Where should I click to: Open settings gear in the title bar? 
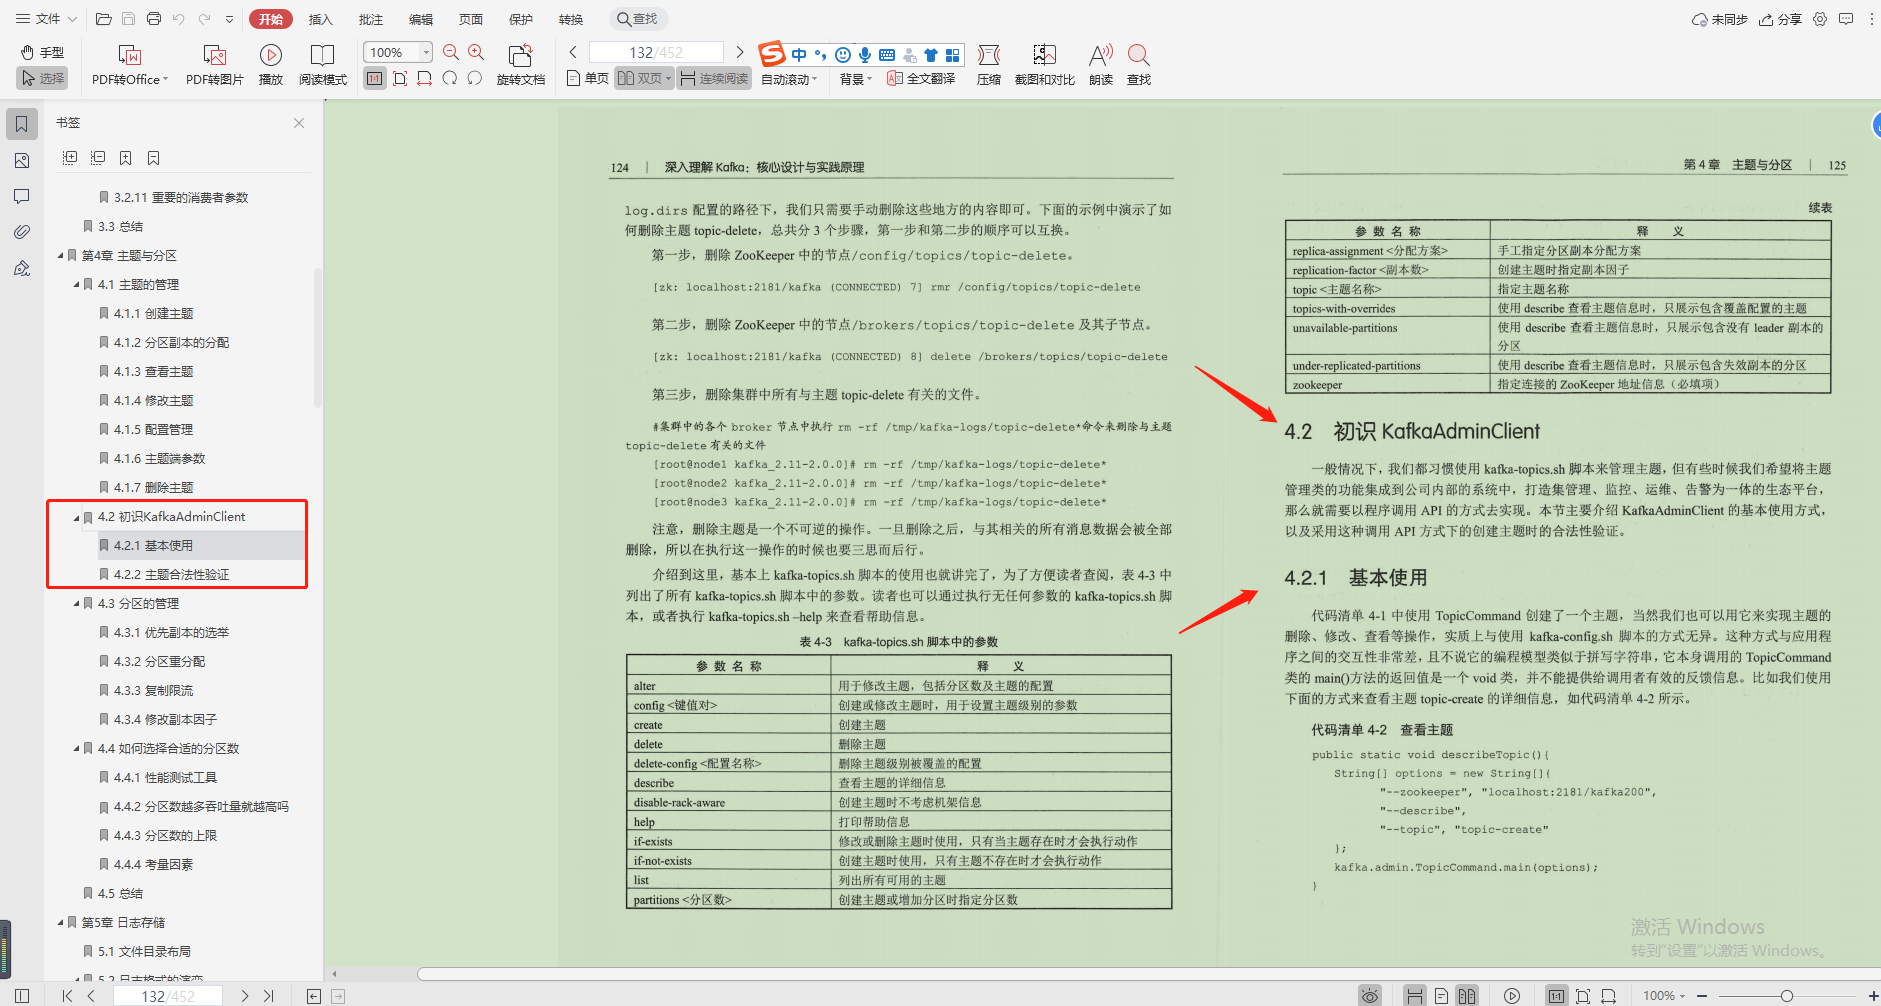(x=1820, y=19)
